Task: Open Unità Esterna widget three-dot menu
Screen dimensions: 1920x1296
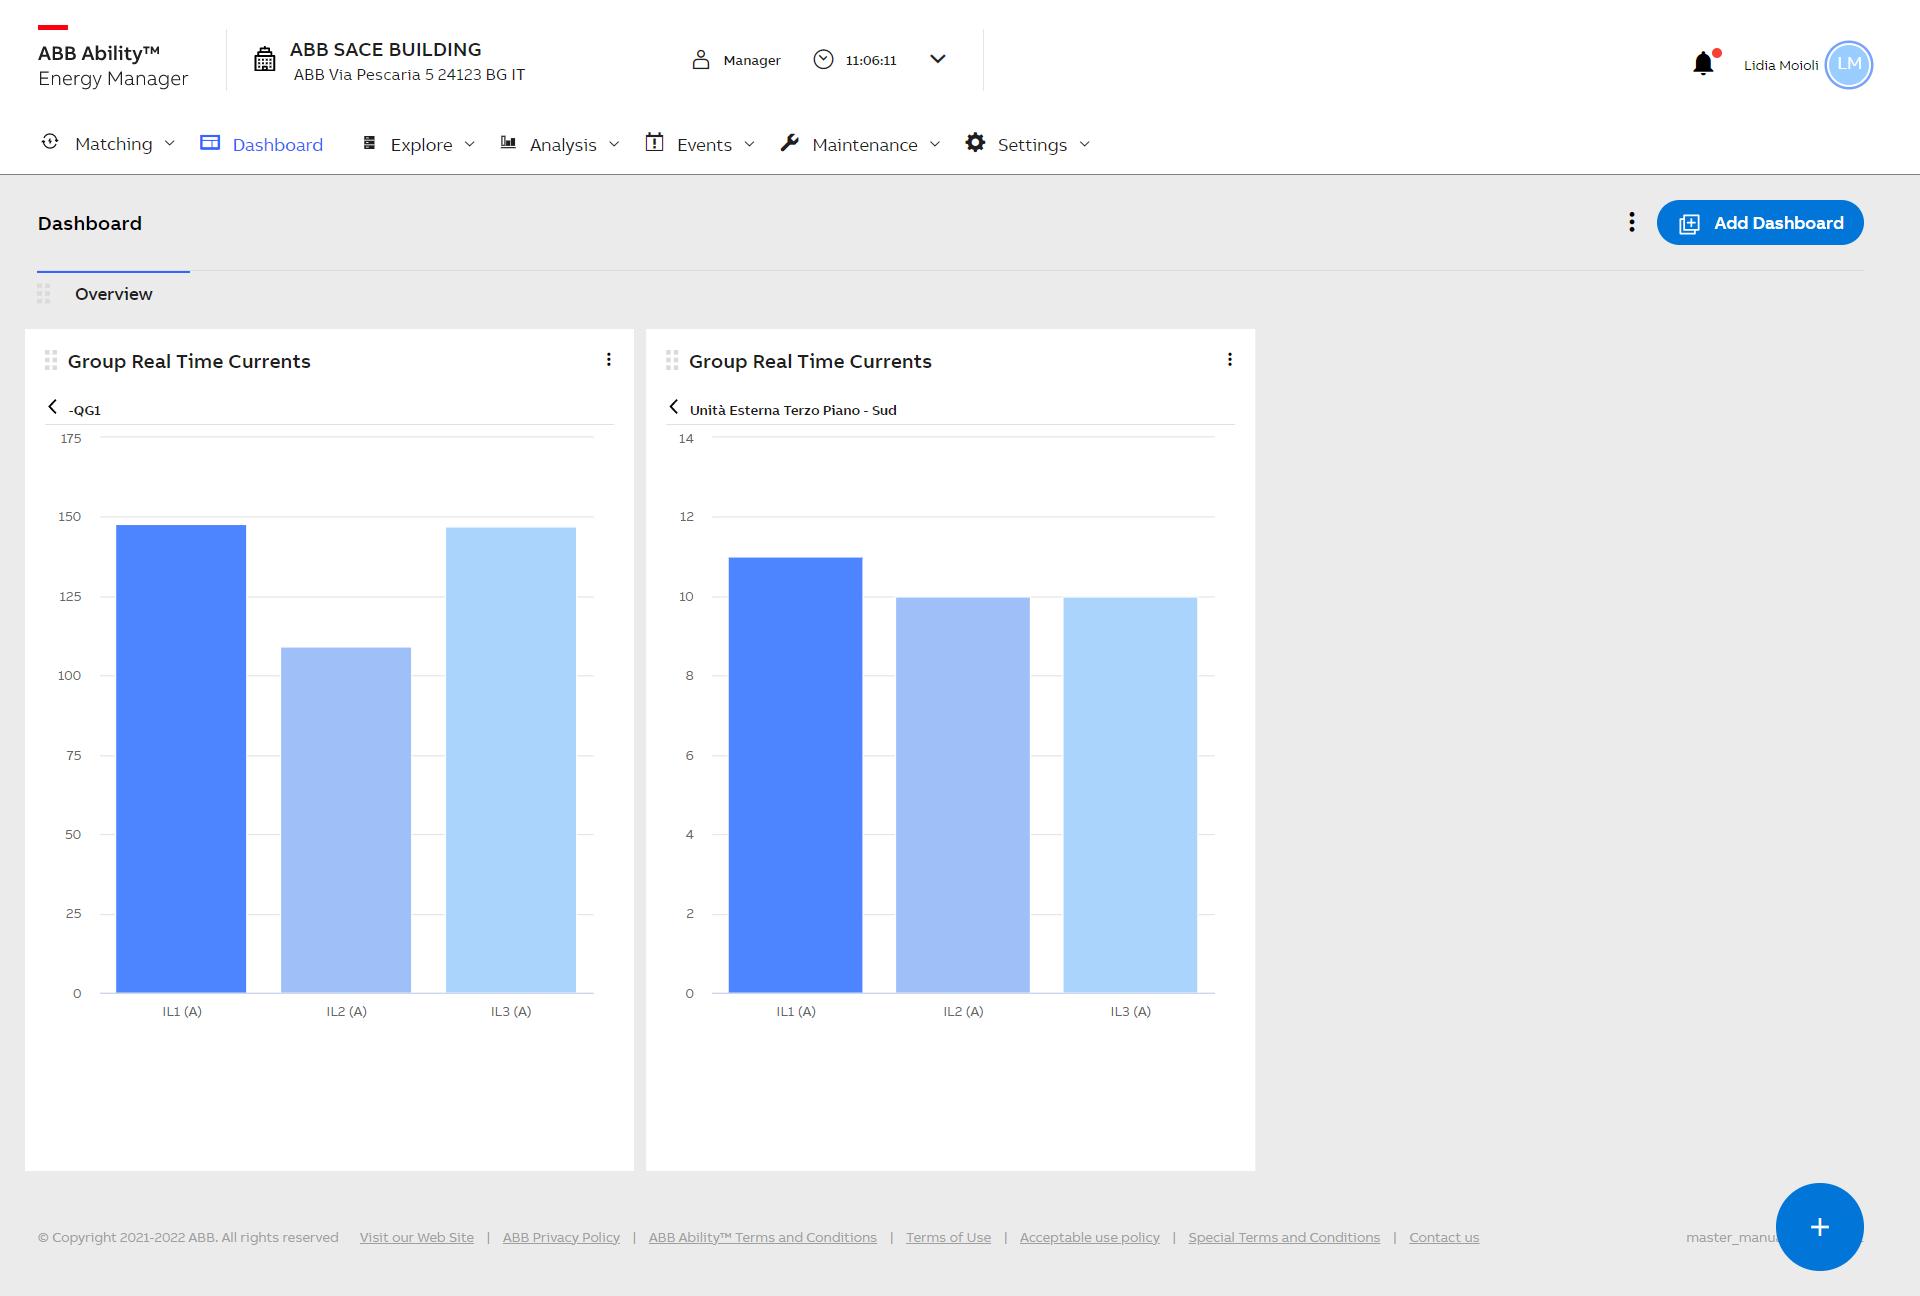Action: pos(1230,360)
